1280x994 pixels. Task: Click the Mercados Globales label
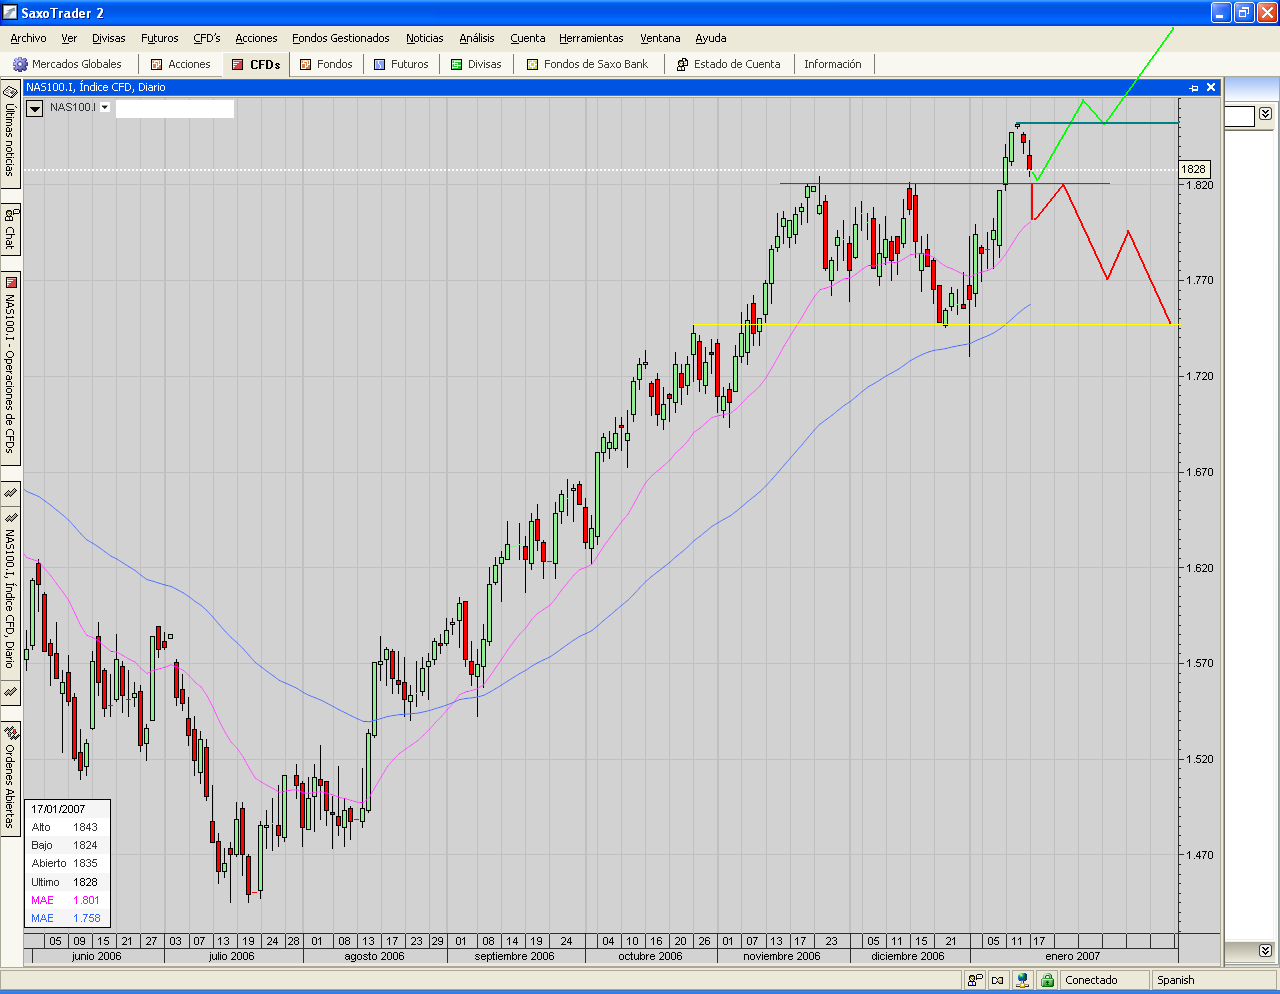tap(77, 64)
